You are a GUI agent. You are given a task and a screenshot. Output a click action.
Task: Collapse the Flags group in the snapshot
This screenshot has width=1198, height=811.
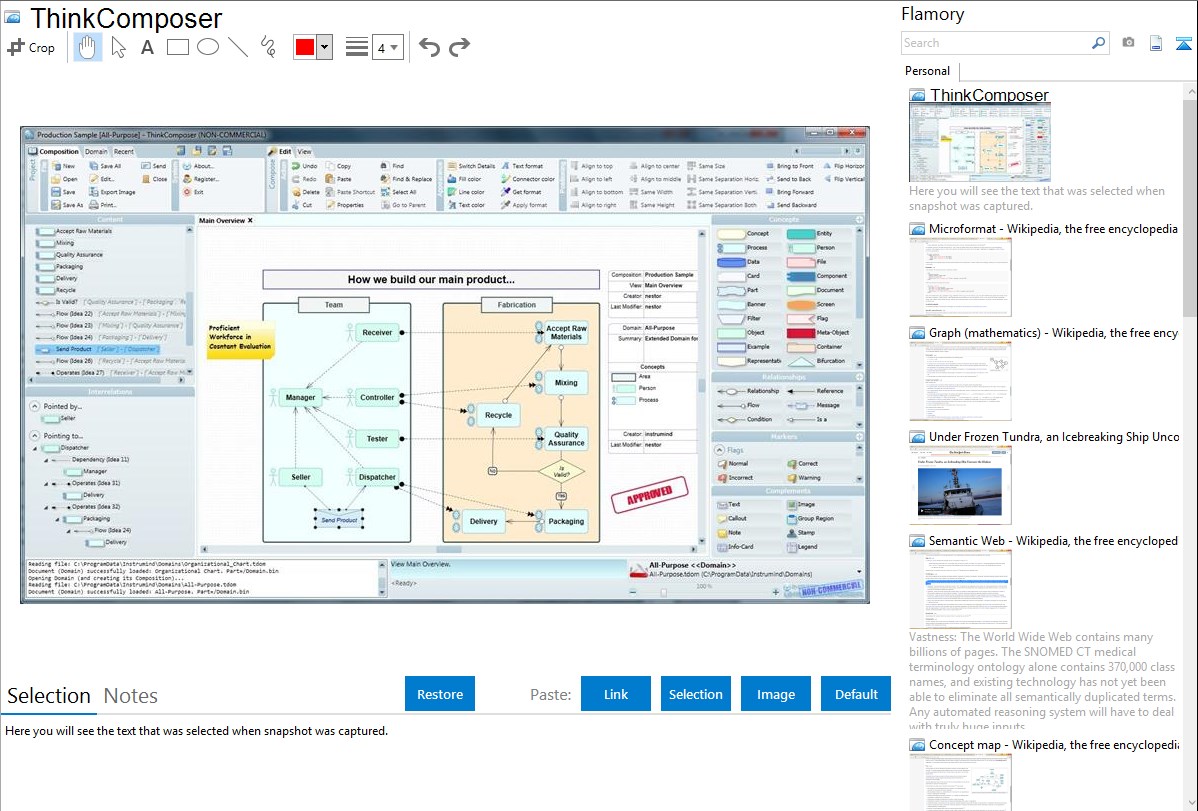coord(720,450)
